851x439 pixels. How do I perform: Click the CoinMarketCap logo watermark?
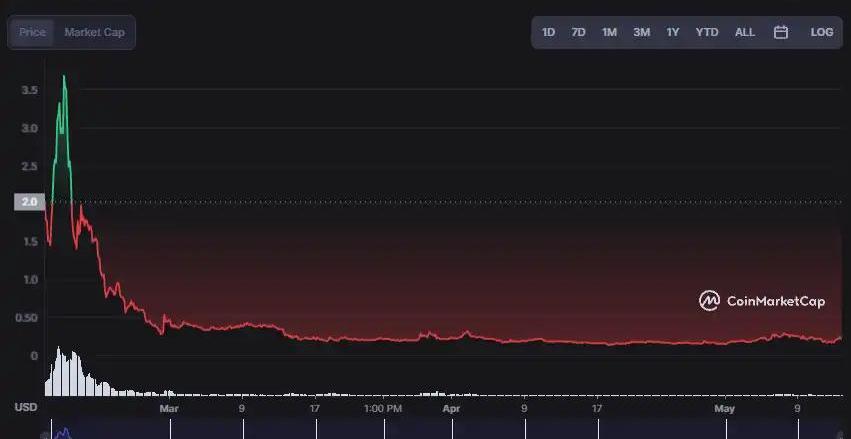coord(709,301)
